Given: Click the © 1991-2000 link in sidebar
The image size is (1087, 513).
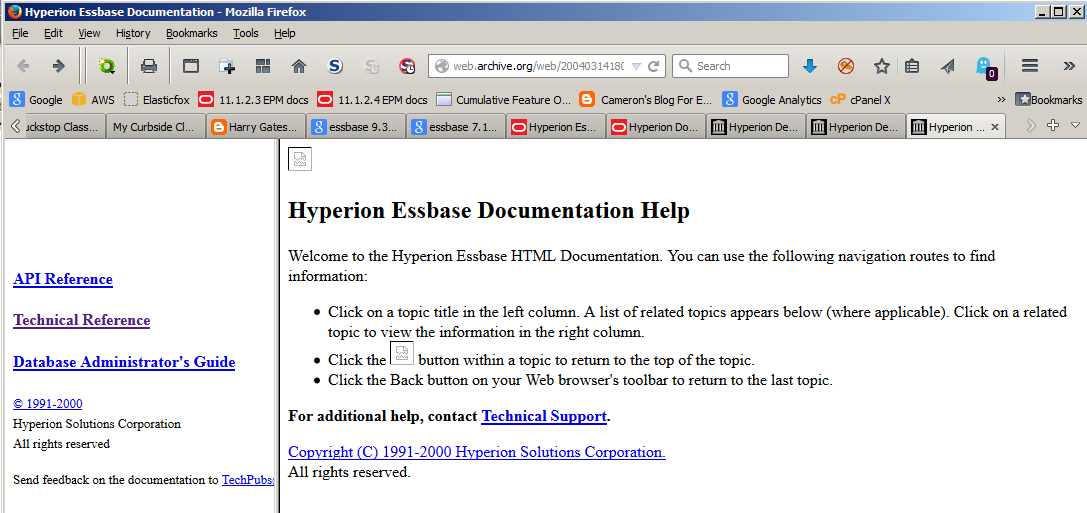Looking at the screenshot, I should [x=48, y=403].
